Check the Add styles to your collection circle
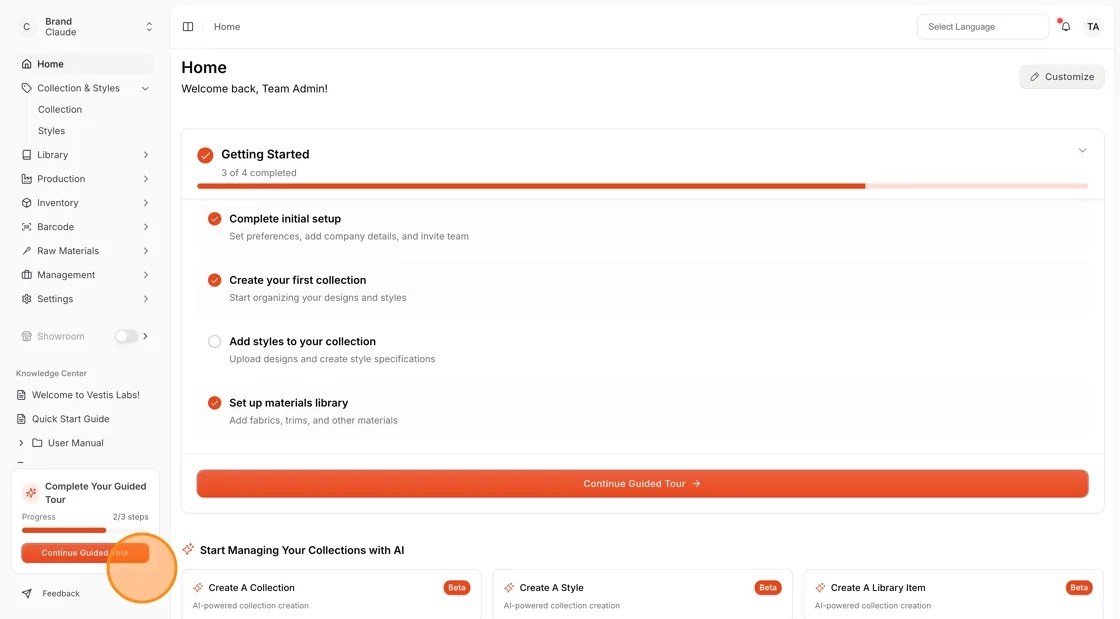This screenshot has width=1120, height=619. (x=214, y=341)
